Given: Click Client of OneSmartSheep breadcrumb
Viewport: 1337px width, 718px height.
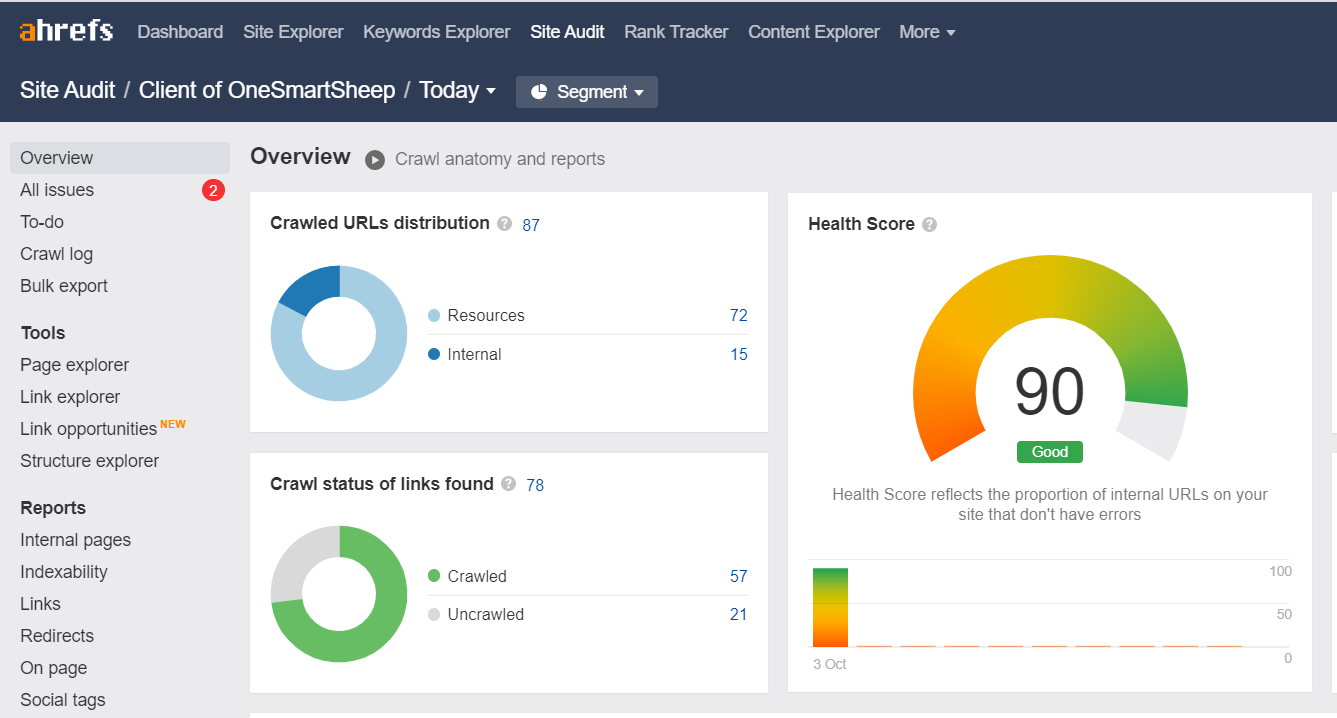Looking at the screenshot, I should [x=267, y=90].
